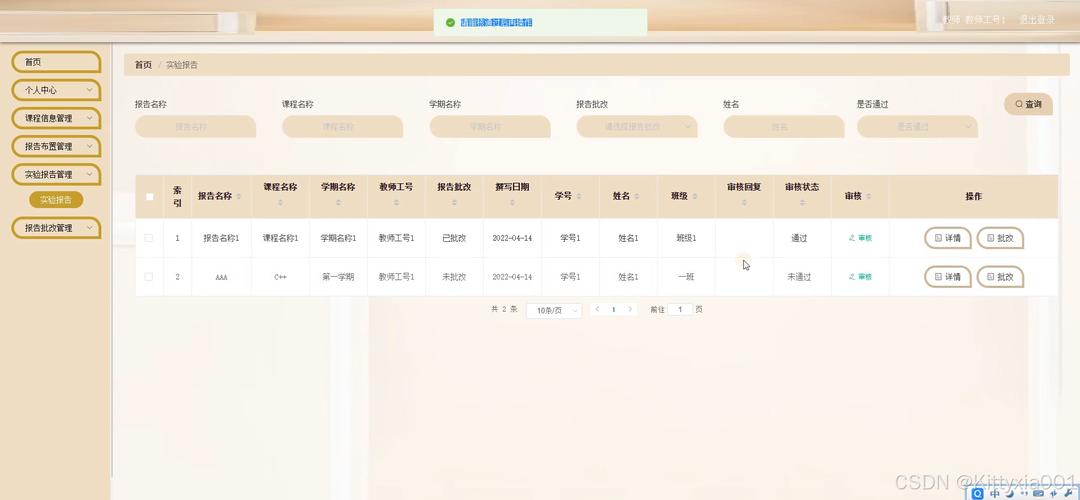Open 详情 for row AAA
1080x500 pixels.
point(948,277)
